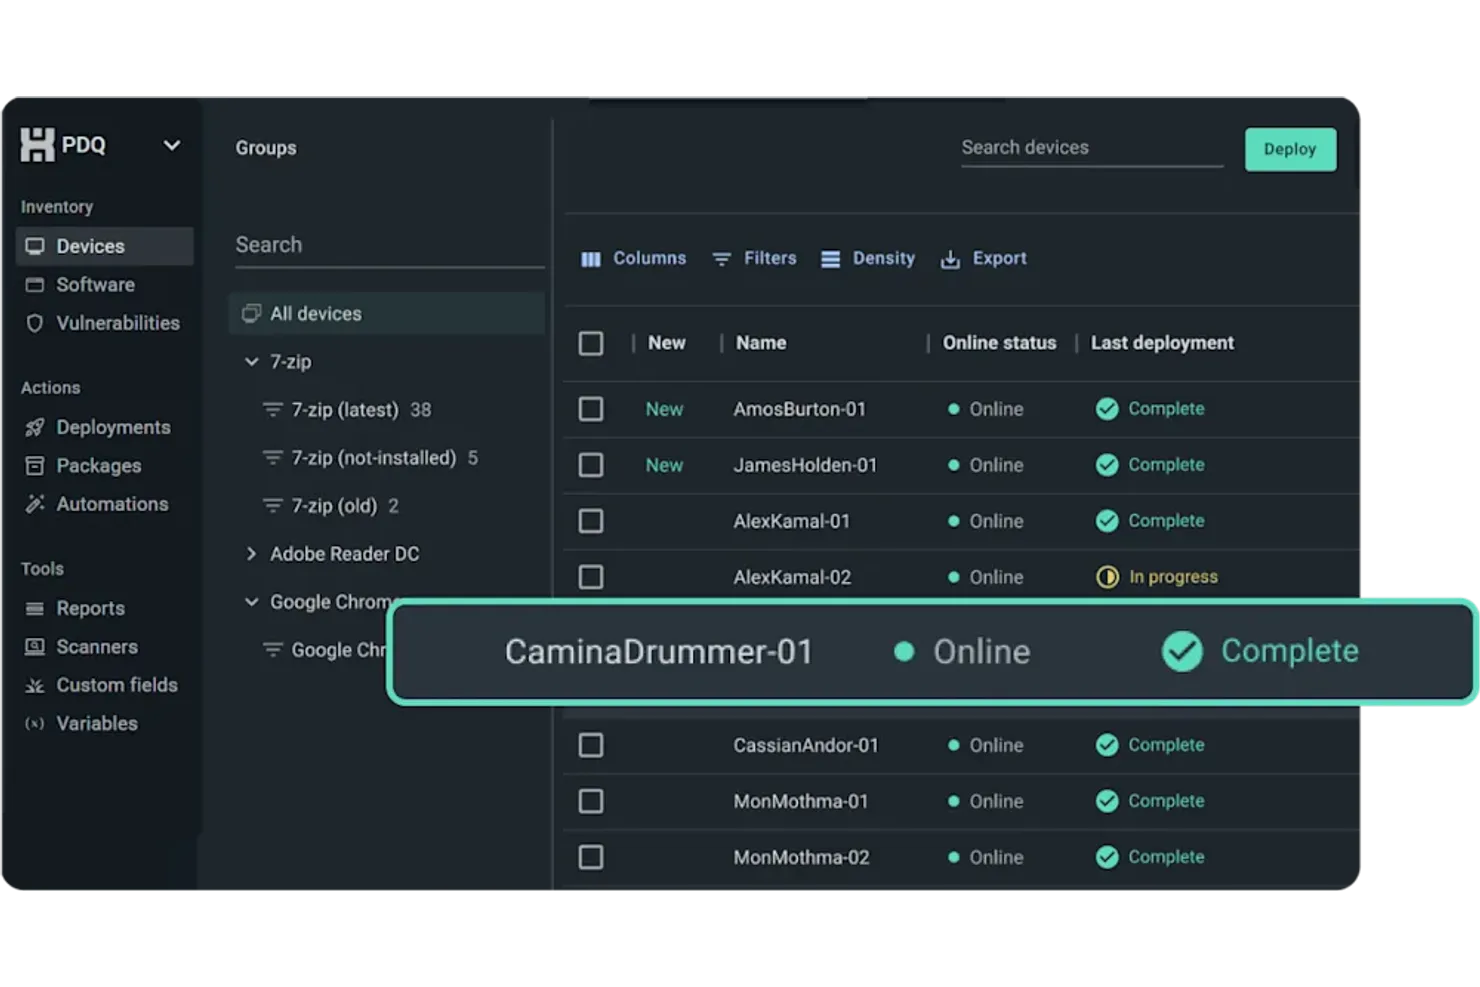This screenshot has width=1480, height=987.
Task: Open Deployments via its rocket icon
Action: point(34,427)
